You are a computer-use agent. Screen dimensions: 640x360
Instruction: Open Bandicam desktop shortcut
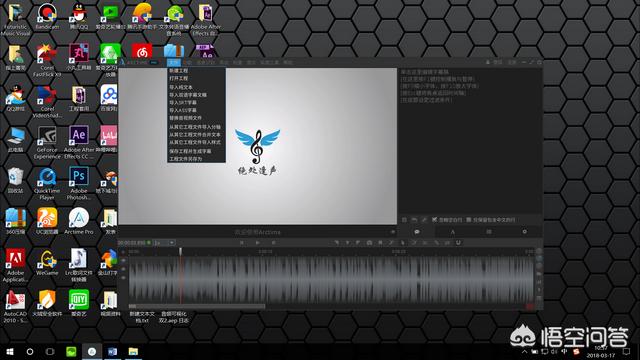pos(47,16)
